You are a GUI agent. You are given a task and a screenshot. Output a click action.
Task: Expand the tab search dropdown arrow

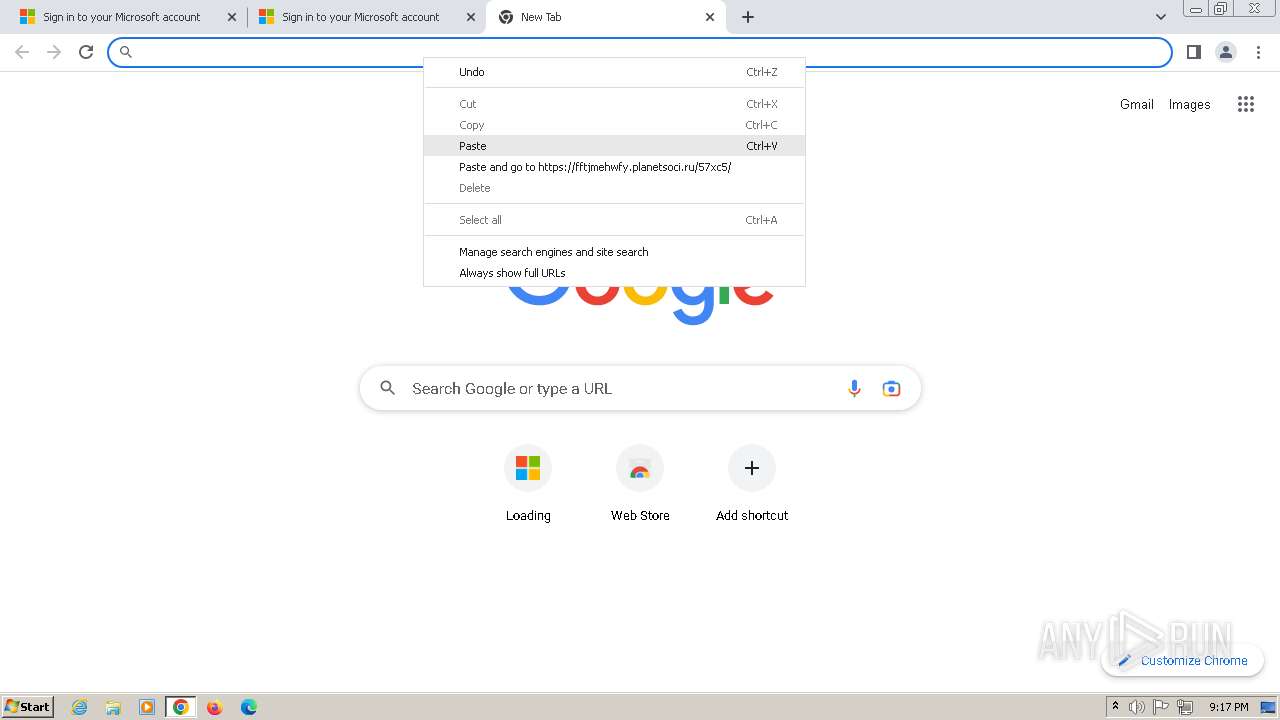(x=1160, y=17)
